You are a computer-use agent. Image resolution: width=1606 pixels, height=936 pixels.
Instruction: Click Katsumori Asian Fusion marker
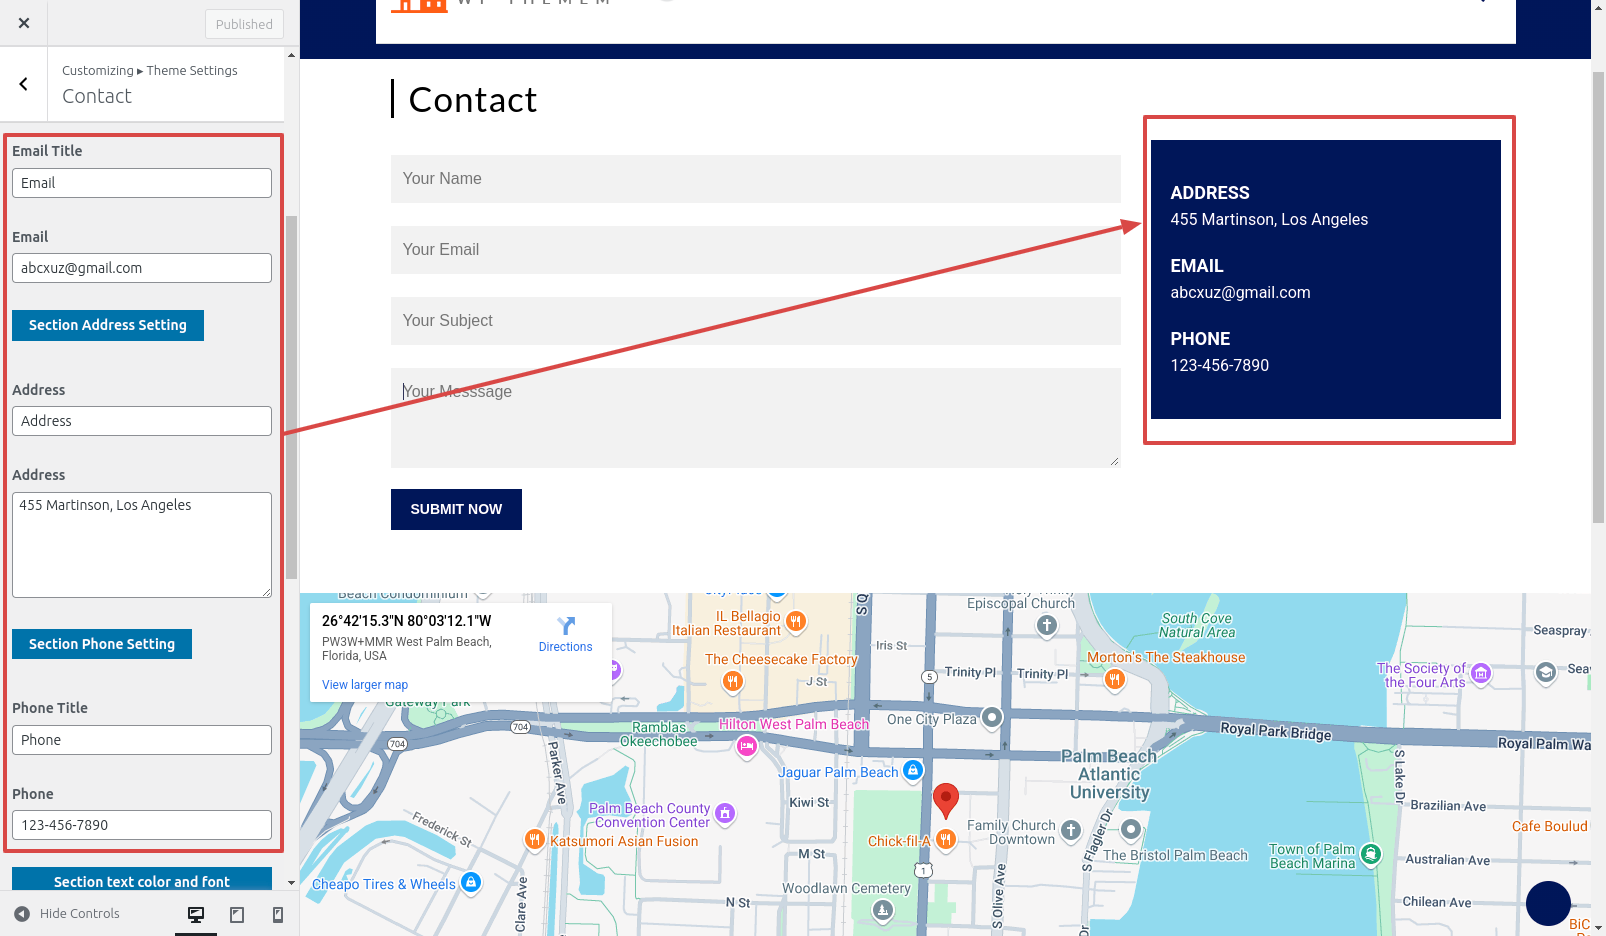pyautogui.click(x=535, y=840)
